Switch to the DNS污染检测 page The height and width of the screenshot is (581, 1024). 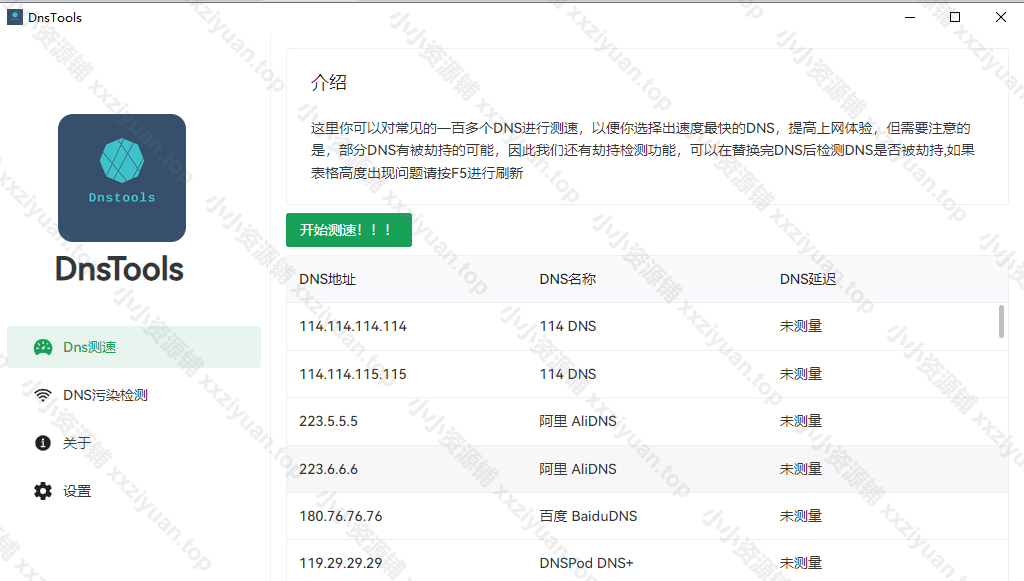tap(105, 395)
